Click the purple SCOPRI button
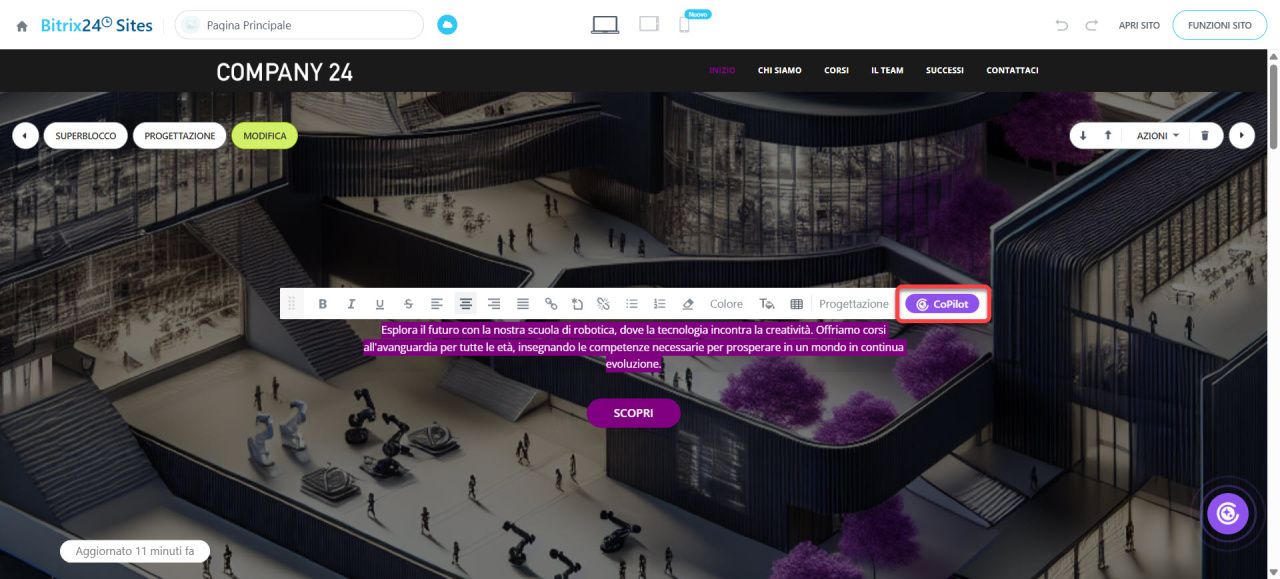 tap(633, 413)
